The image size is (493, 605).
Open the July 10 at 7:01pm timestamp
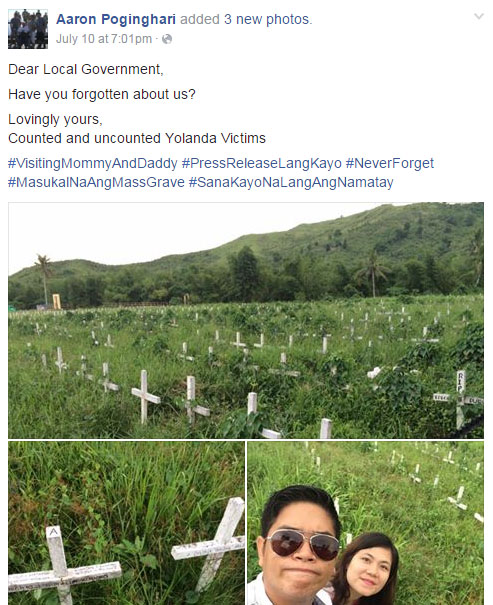click(x=104, y=39)
